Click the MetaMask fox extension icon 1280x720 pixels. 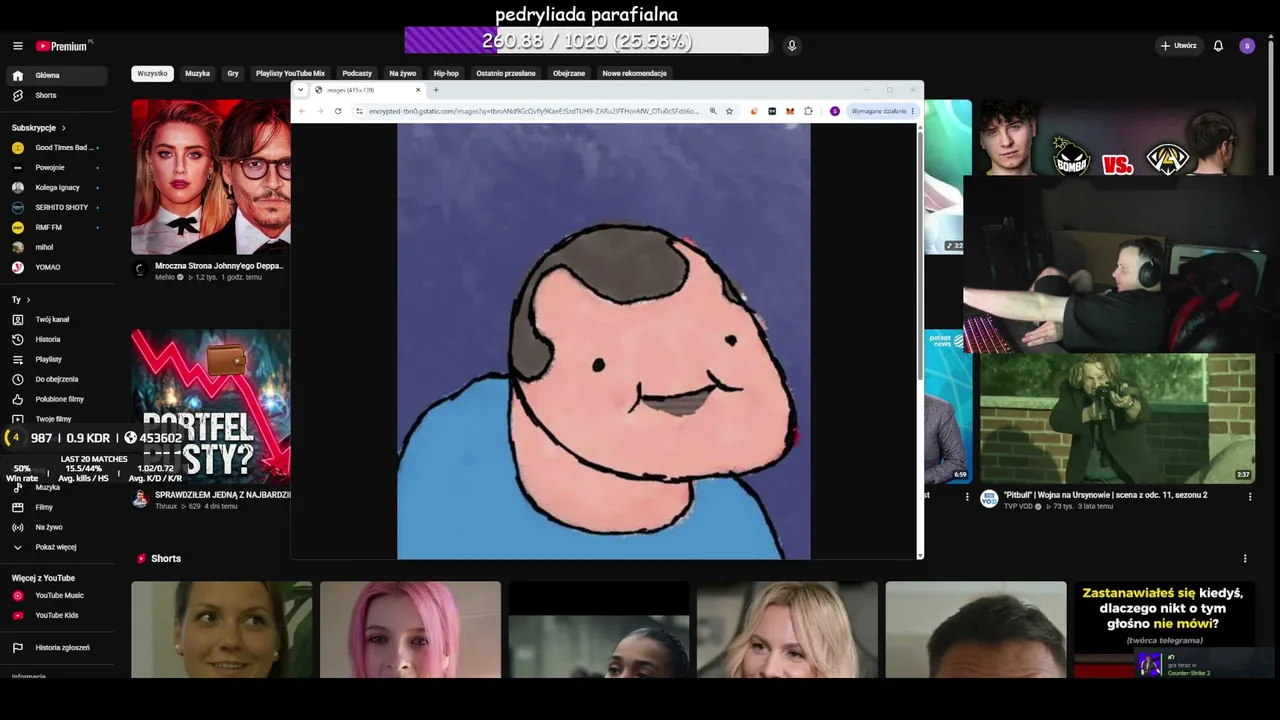pyautogui.click(x=790, y=111)
